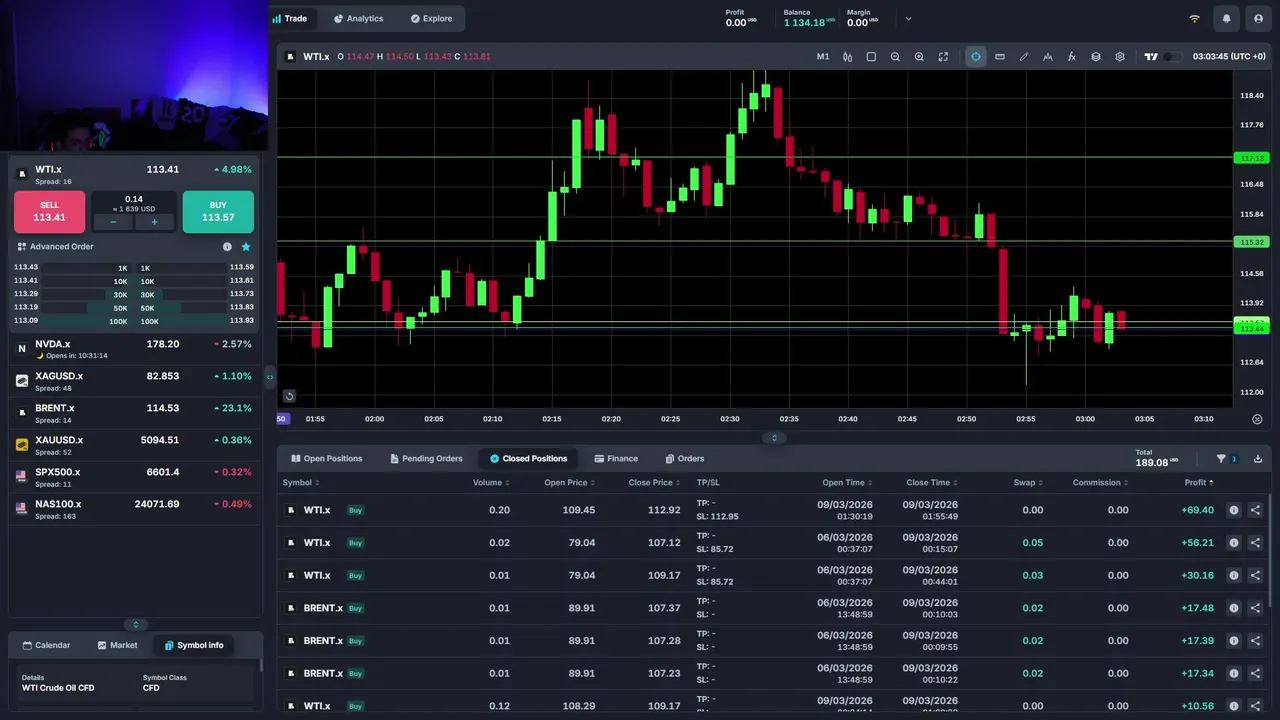The height and width of the screenshot is (720, 1280).
Task: Expand the account balance dropdown chevron
Action: tap(908, 19)
